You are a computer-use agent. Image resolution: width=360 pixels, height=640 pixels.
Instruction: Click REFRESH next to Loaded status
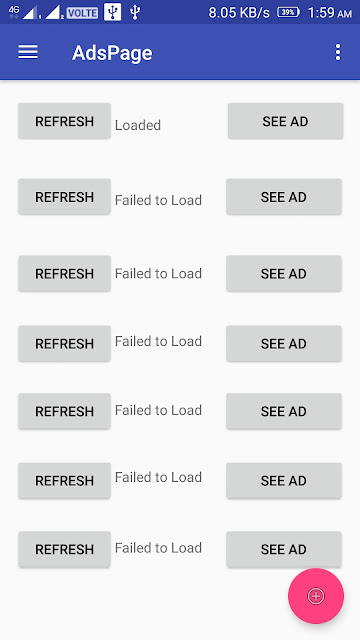click(x=64, y=121)
